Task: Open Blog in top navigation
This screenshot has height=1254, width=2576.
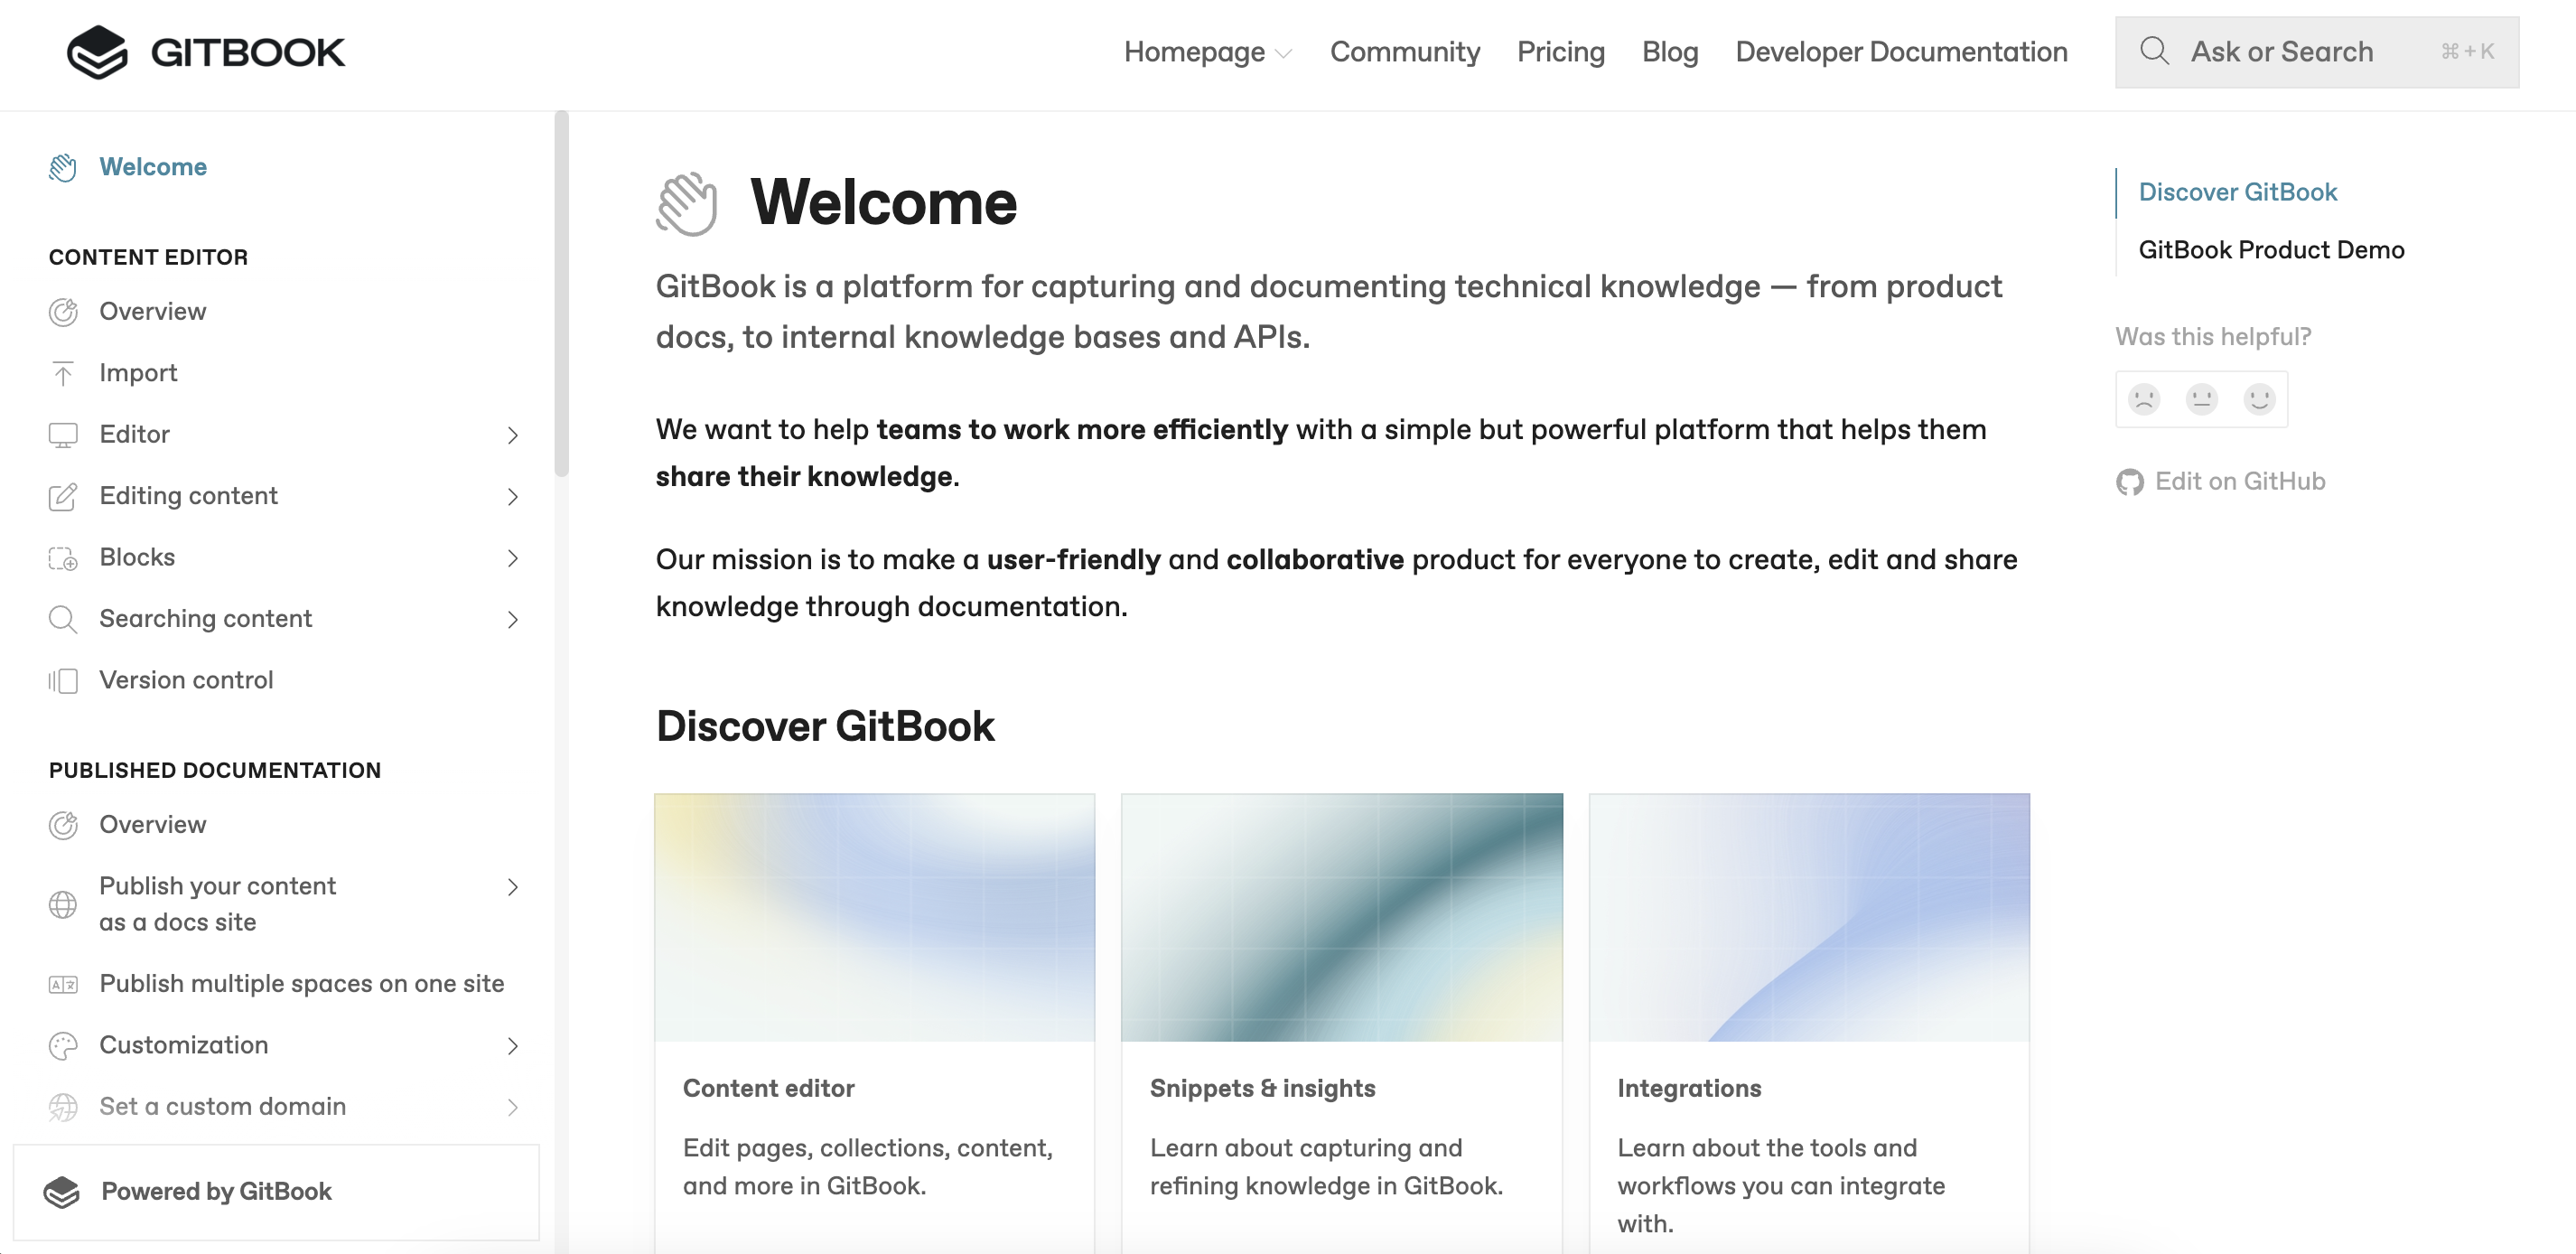Action: point(1670,51)
